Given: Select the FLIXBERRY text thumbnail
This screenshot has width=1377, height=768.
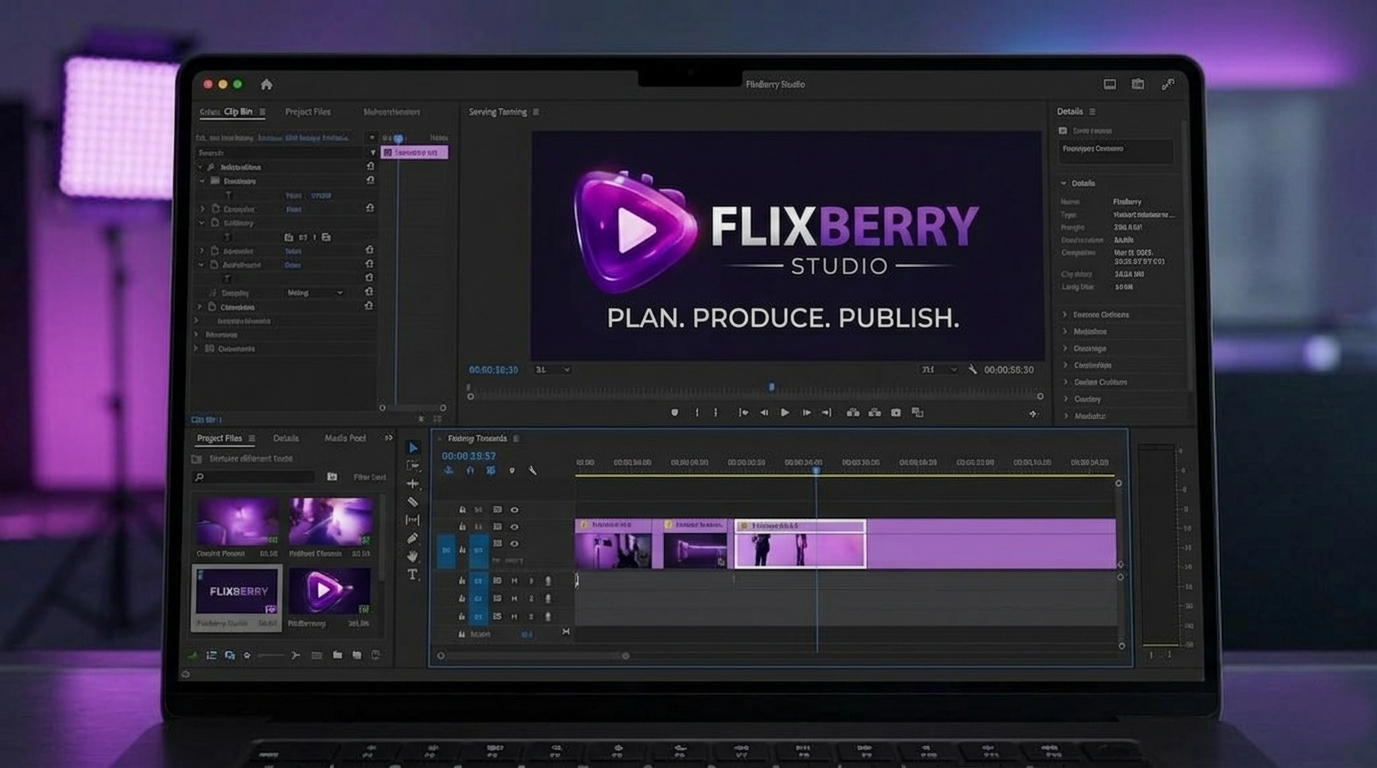Looking at the screenshot, I should pos(237,597).
